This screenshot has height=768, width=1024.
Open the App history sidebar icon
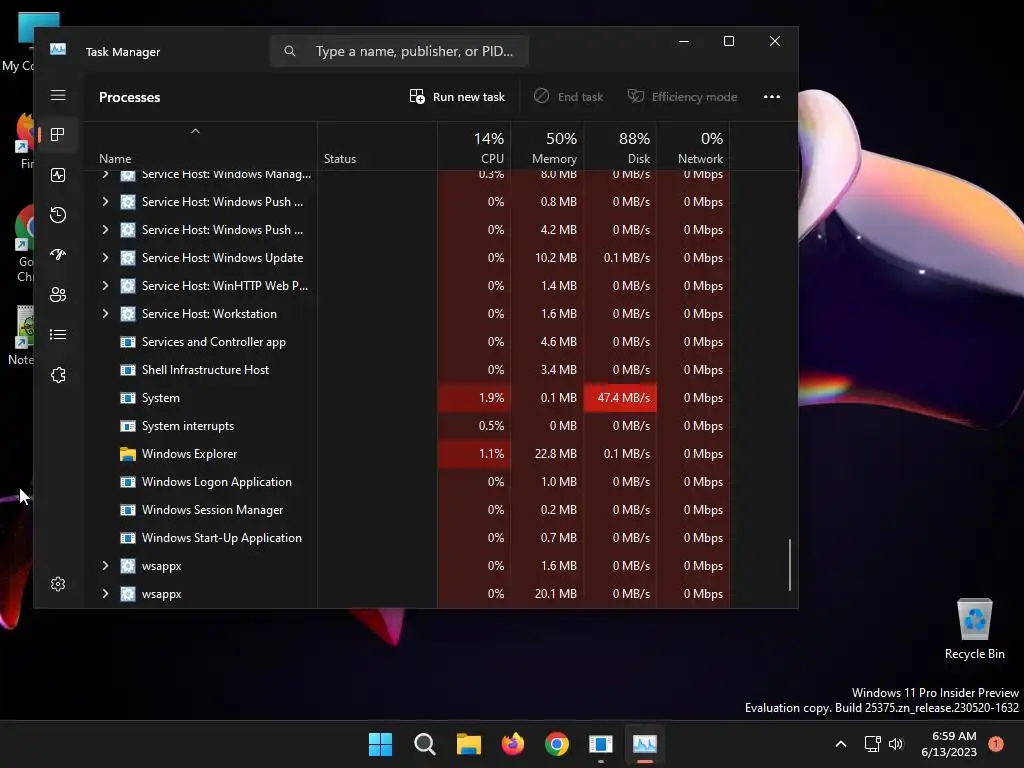pyautogui.click(x=57, y=215)
